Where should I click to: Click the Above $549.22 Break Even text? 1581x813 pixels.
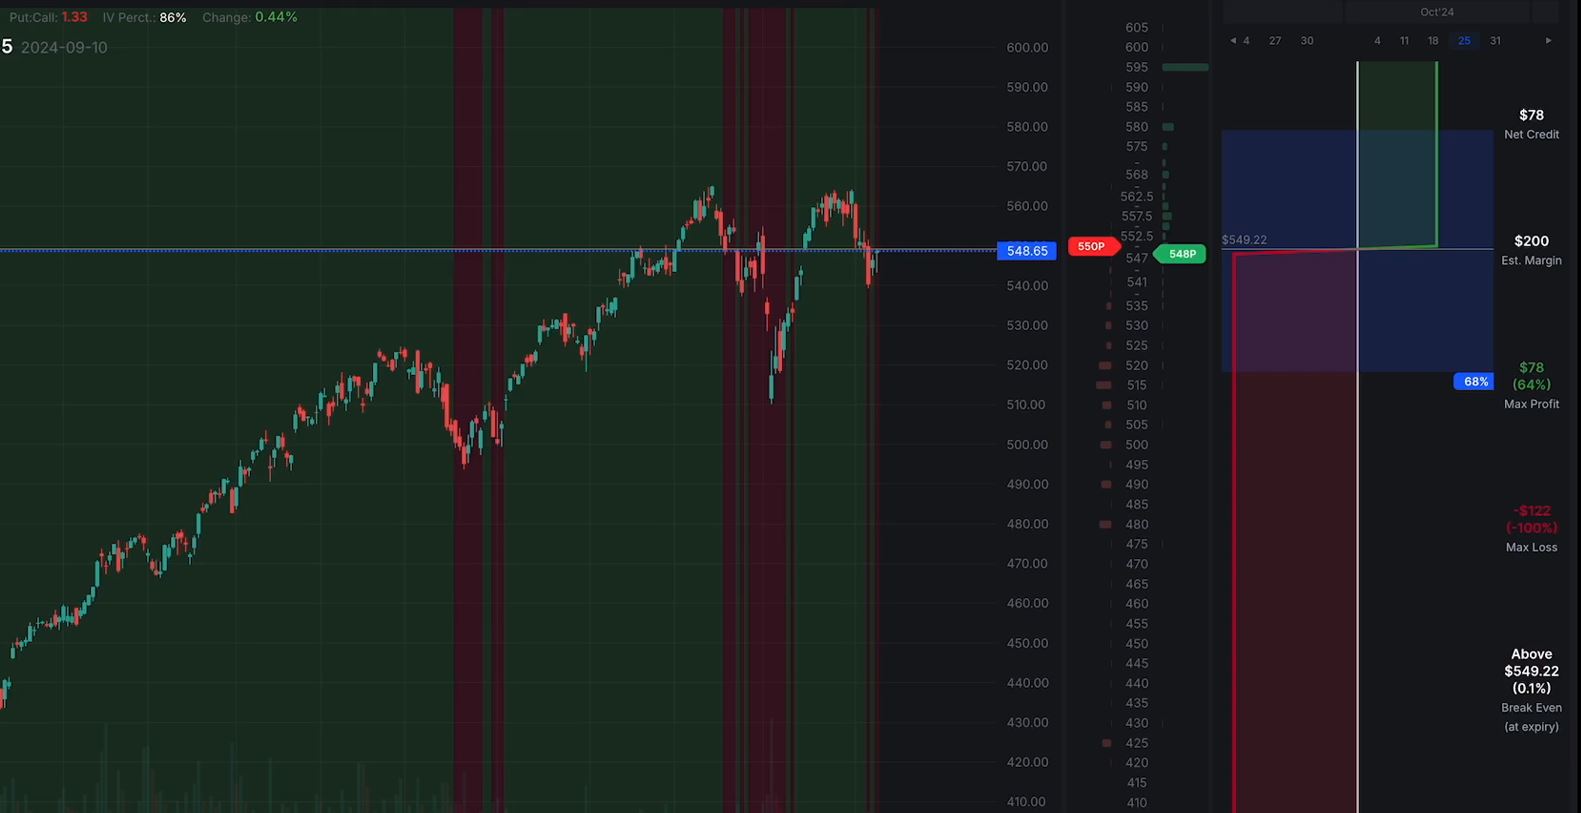point(1531,671)
